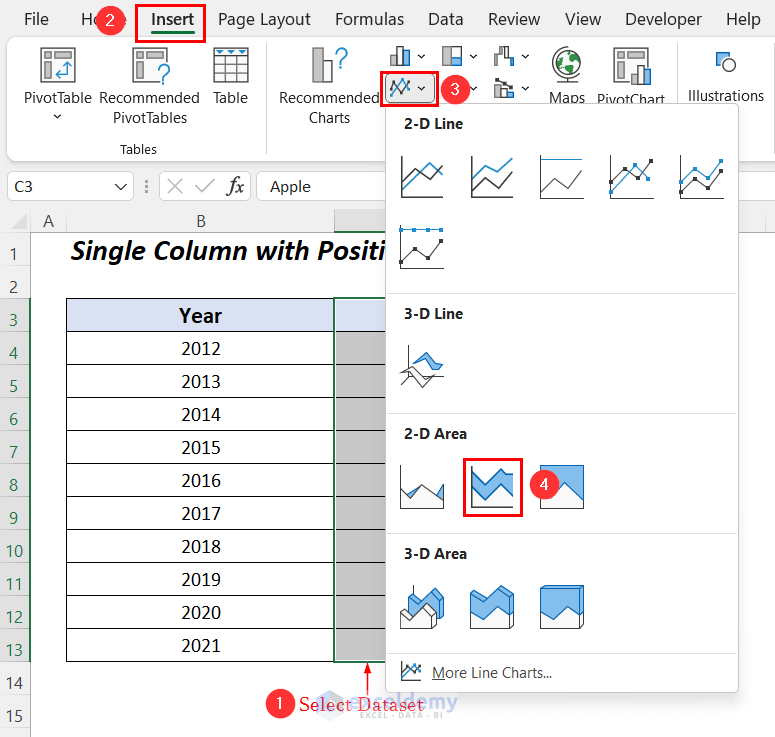
Task: Click the waterfall chart icon
Action: [504, 56]
